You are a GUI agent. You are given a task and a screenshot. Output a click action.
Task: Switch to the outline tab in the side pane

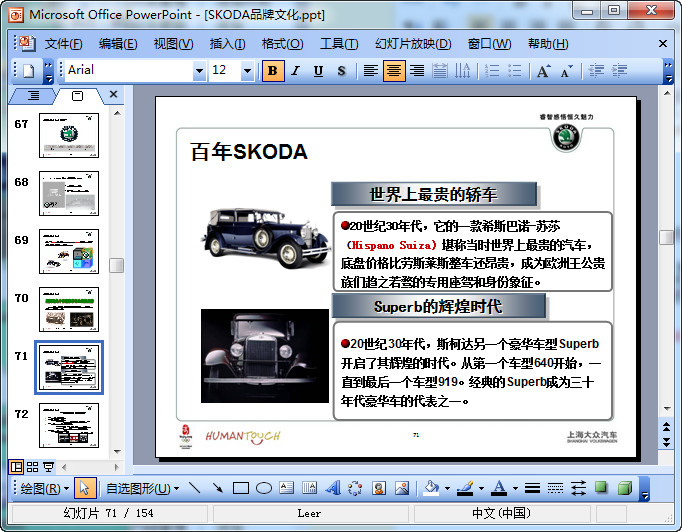pos(34,95)
